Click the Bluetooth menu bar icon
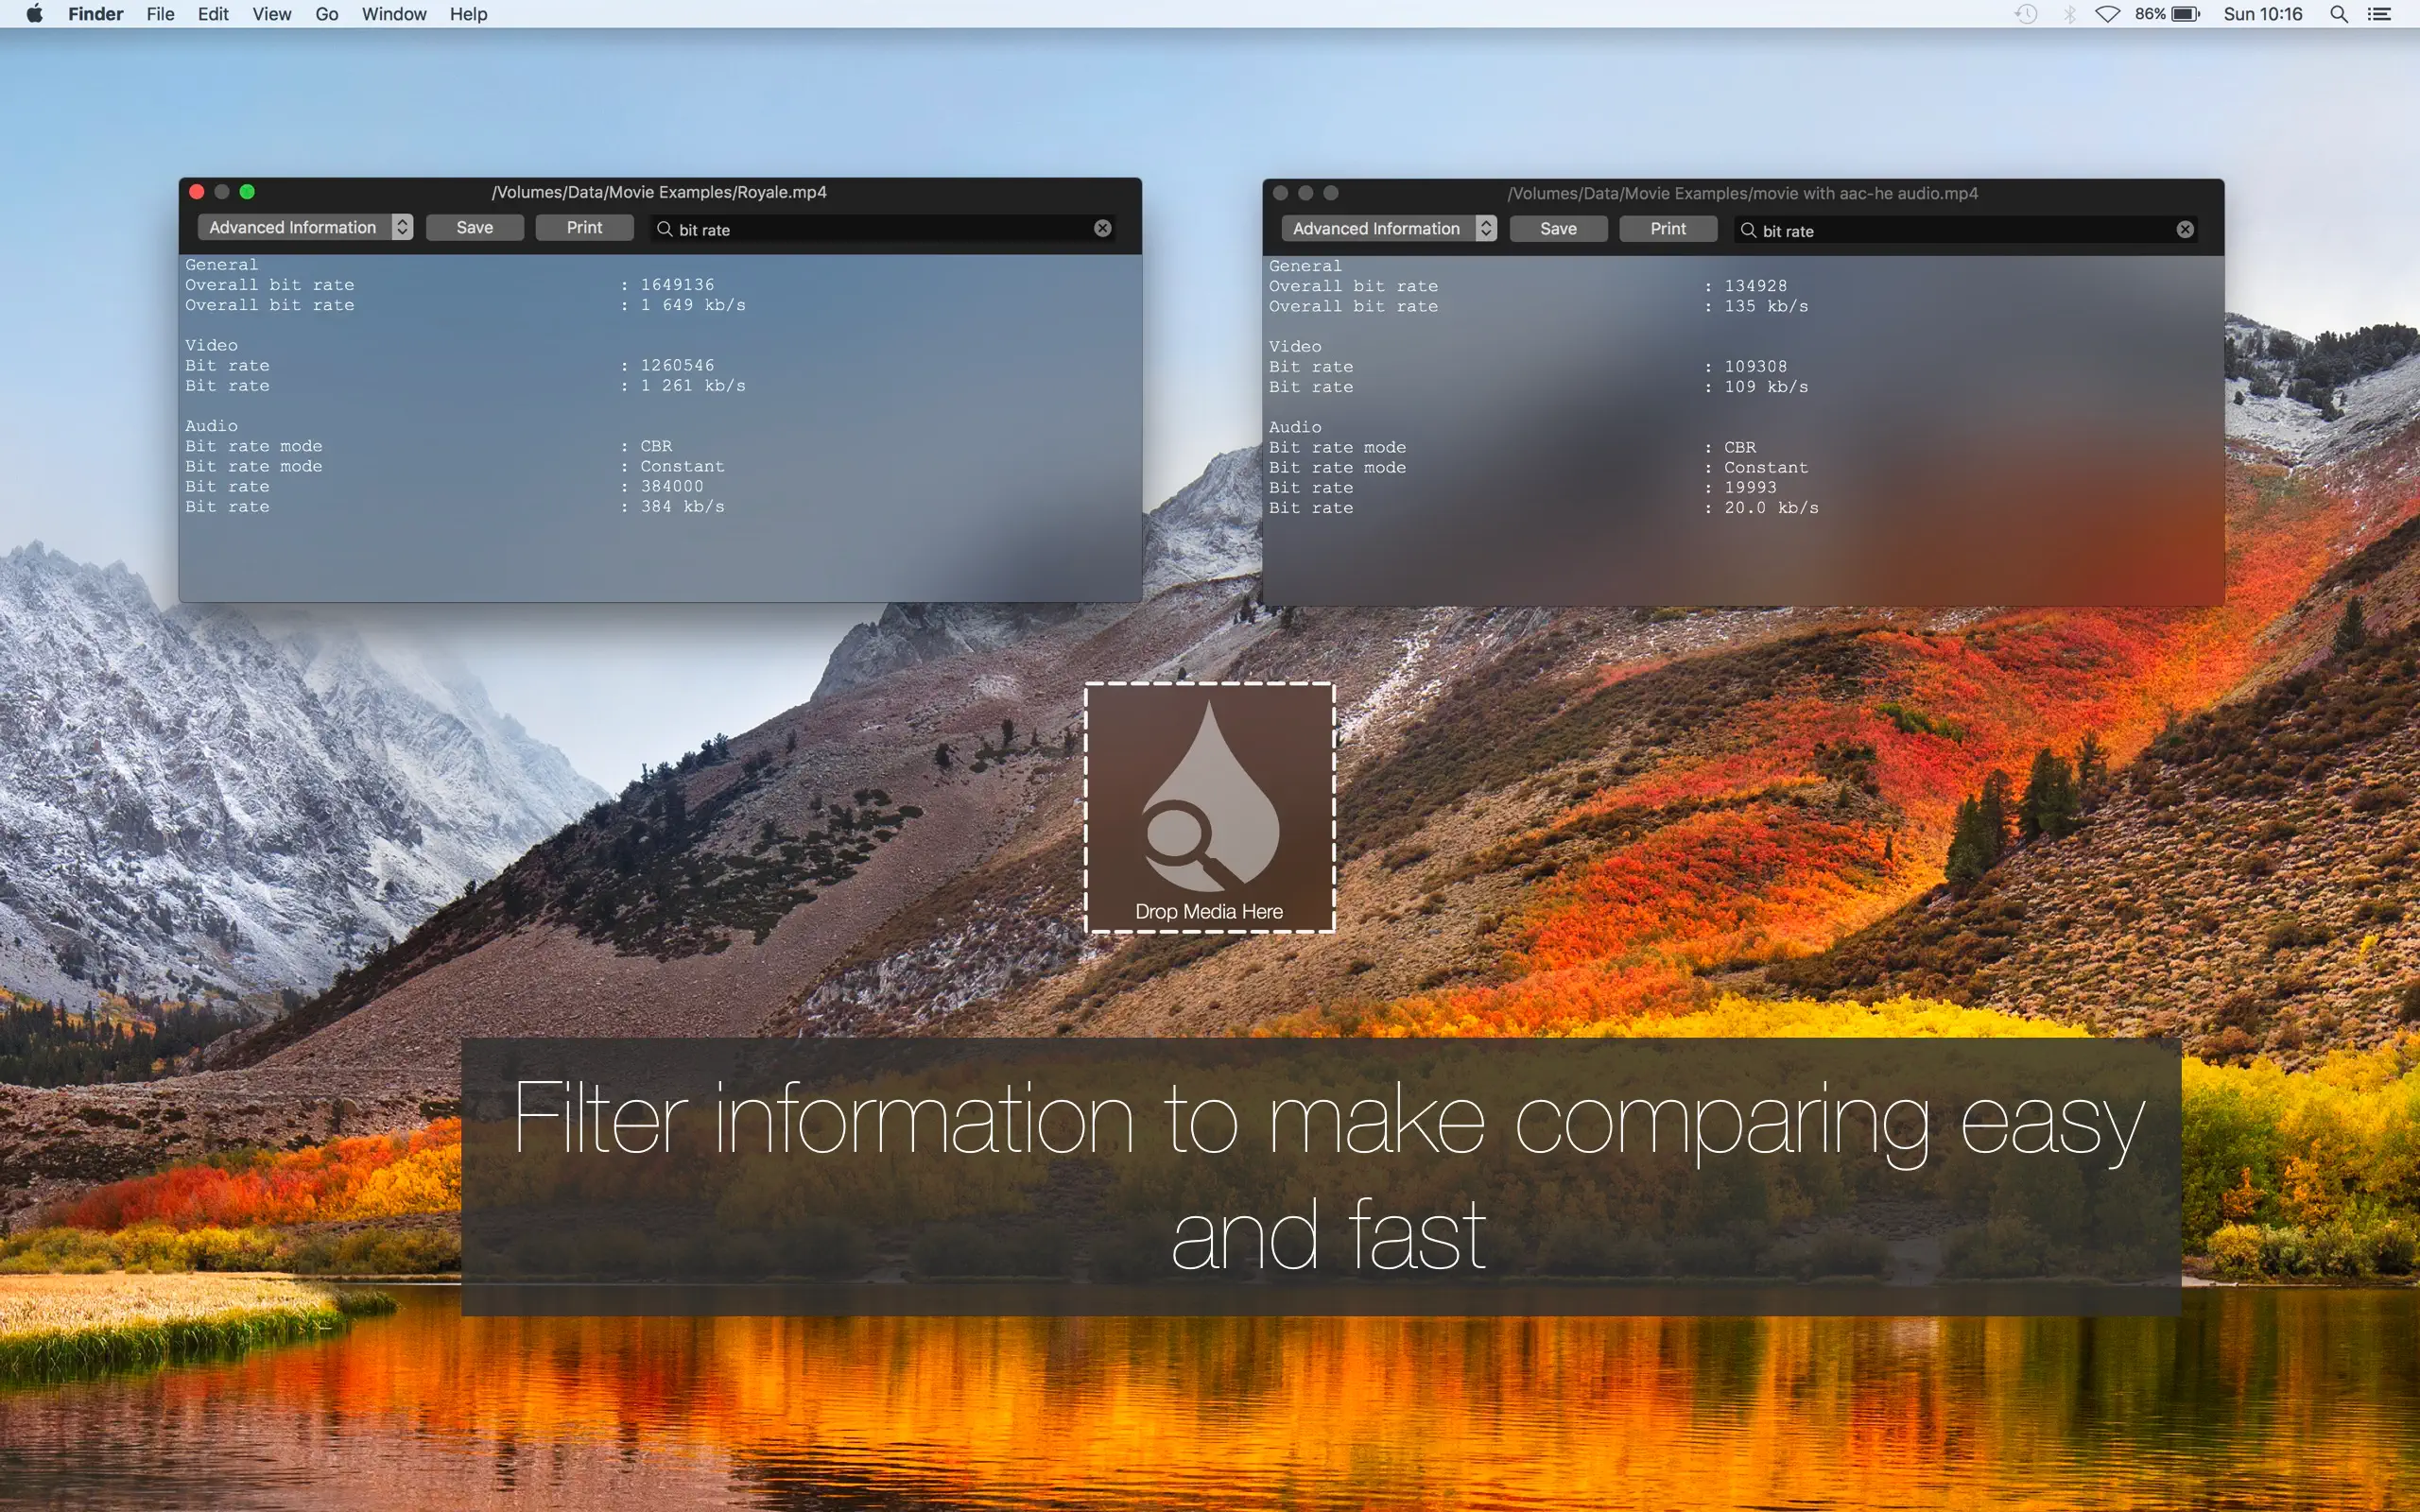The image size is (2420, 1512). [2069, 14]
